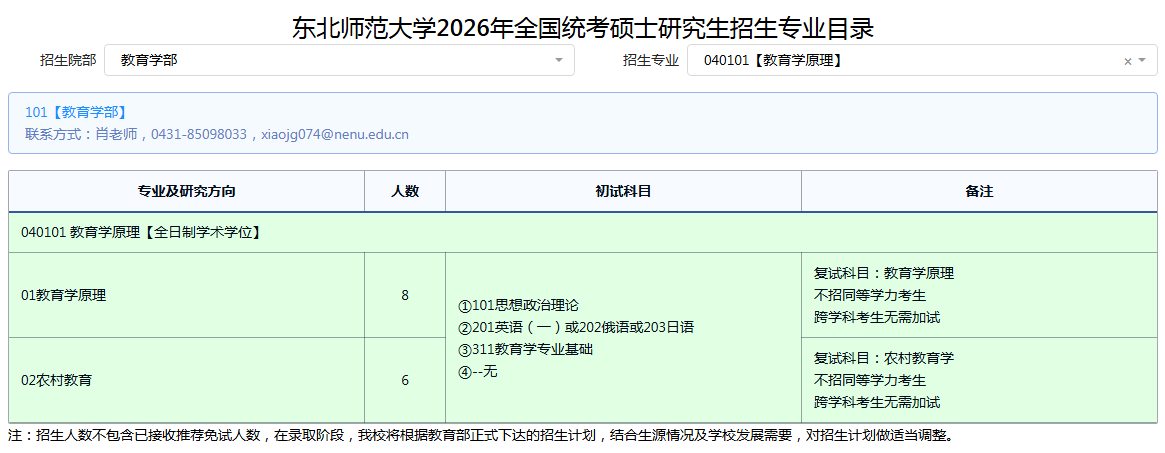Click the contact line with xiaojg074@nenu.edu.cn
This screenshot has height=453, width=1165.
coord(217,134)
